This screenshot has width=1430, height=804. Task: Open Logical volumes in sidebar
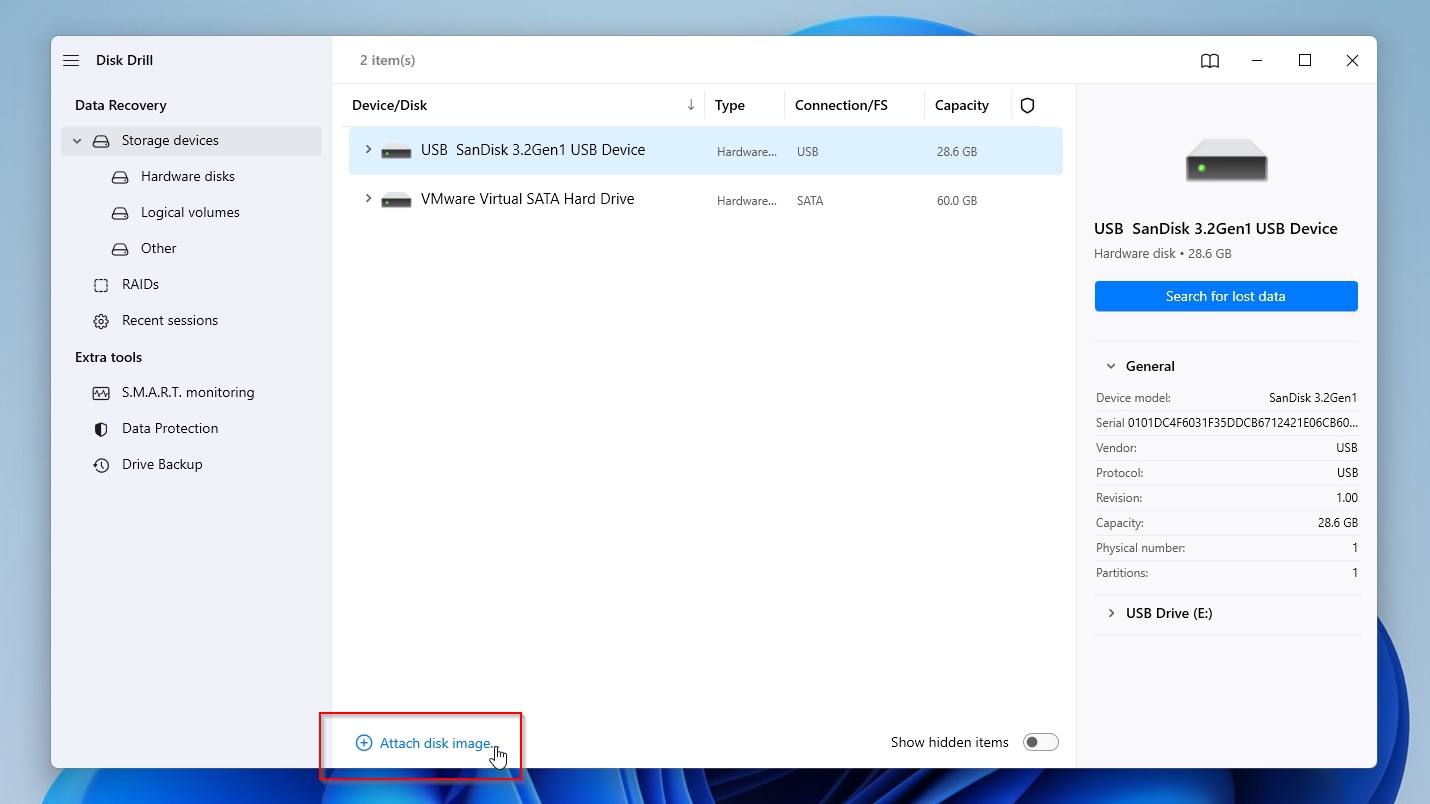[x=190, y=212]
